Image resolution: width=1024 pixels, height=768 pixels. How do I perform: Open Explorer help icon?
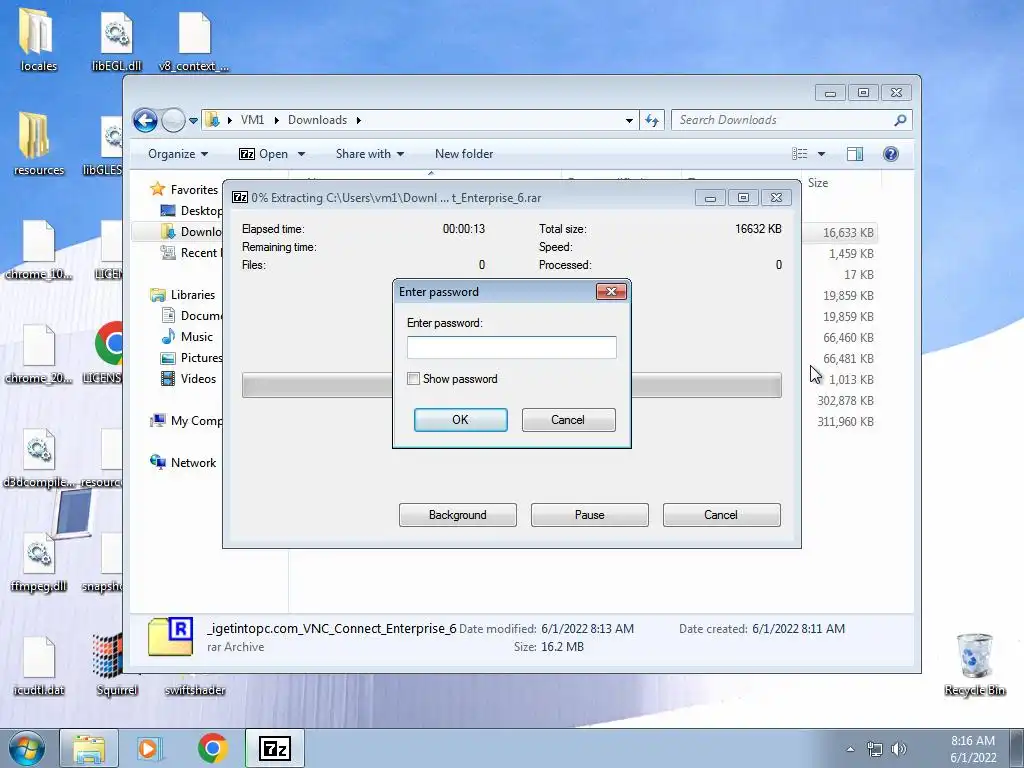click(x=891, y=154)
